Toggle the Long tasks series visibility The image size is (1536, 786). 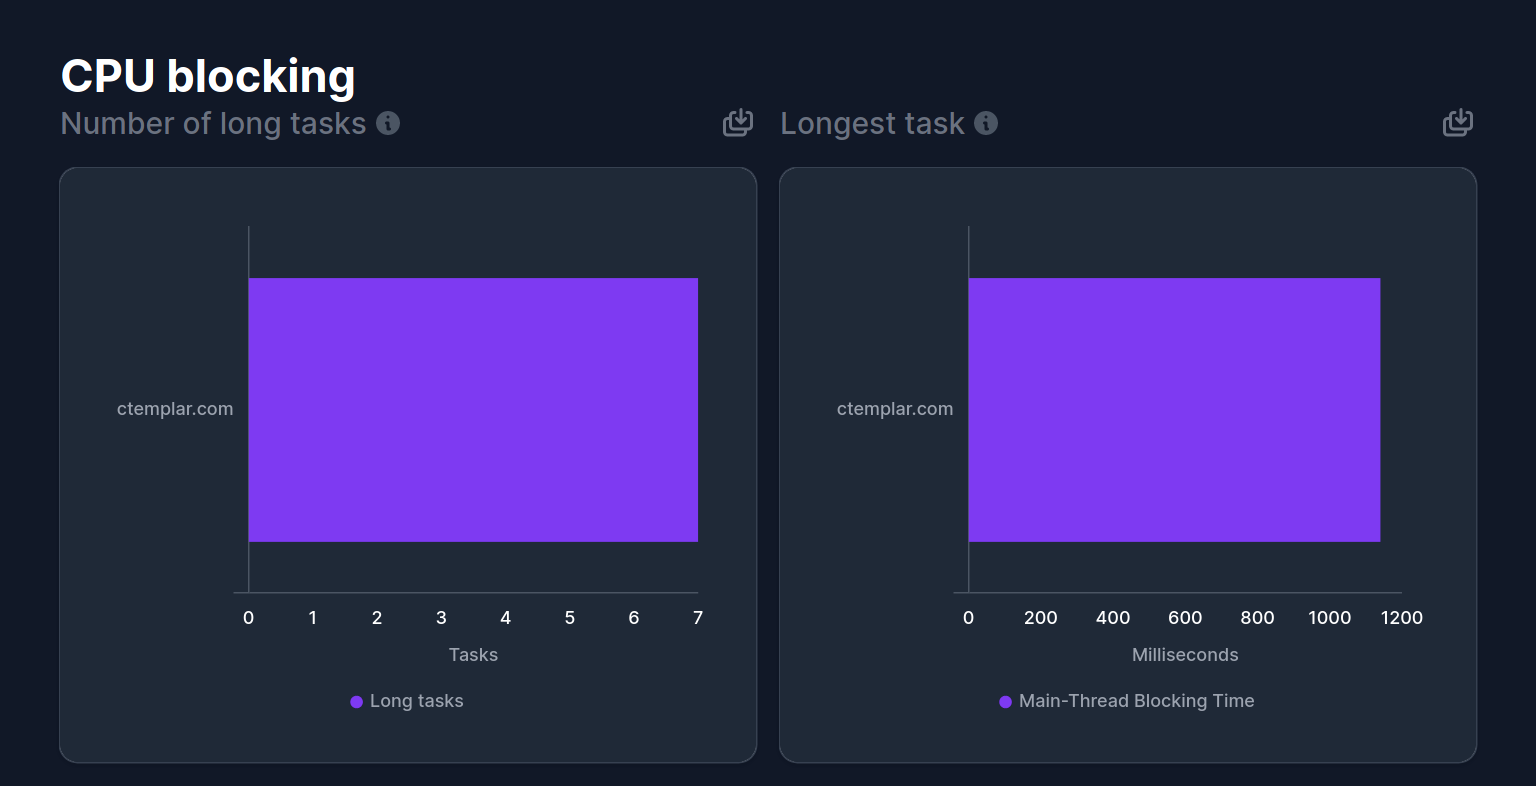coord(407,701)
